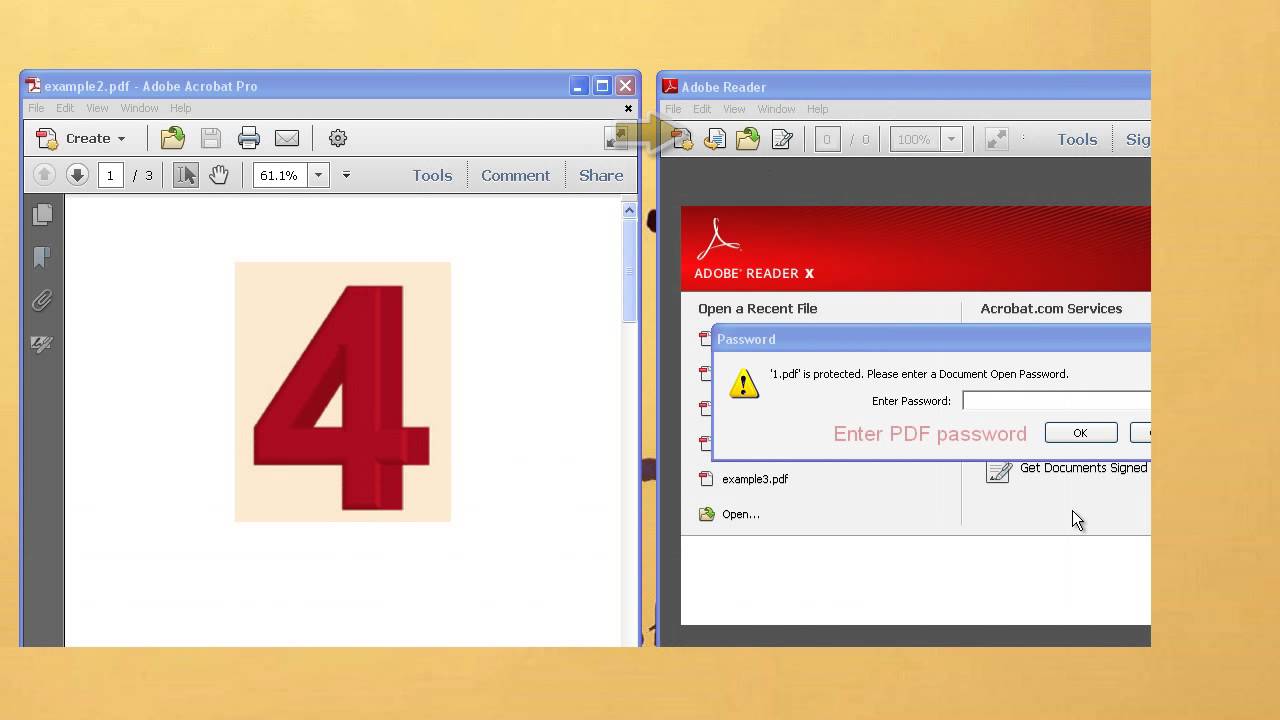Open the Edit menu in Acrobat Pro
Image resolution: width=1280 pixels, height=720 pixels.
(65, 108)
